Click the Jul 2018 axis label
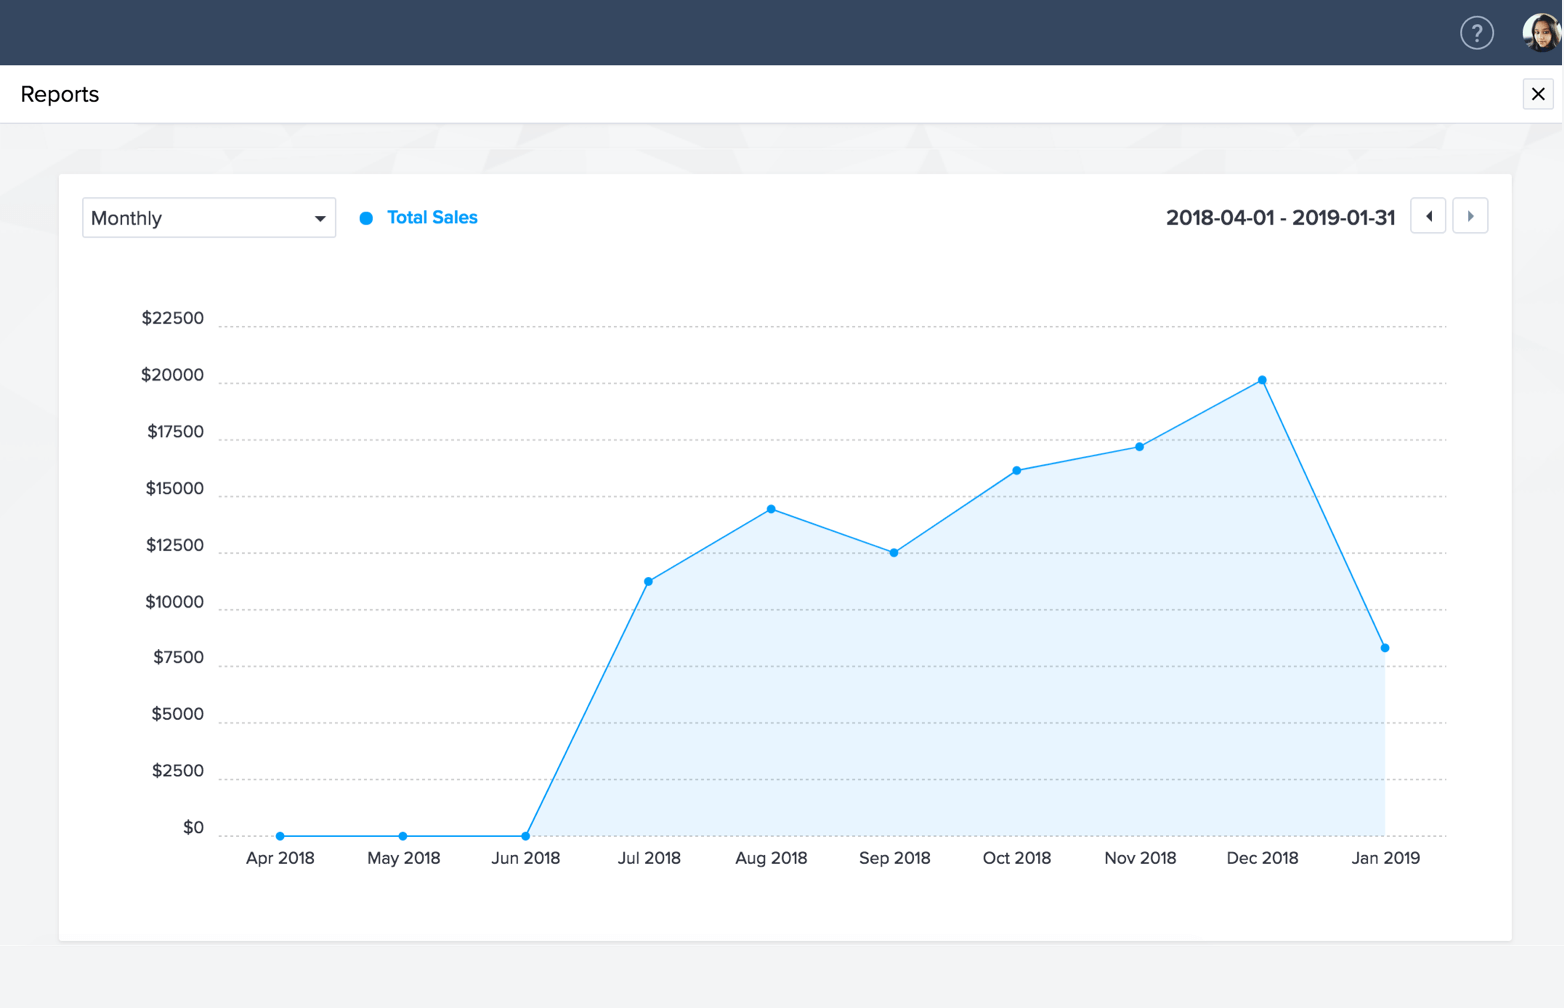This screenshot has height=1008, width=1564. (649, 858)
